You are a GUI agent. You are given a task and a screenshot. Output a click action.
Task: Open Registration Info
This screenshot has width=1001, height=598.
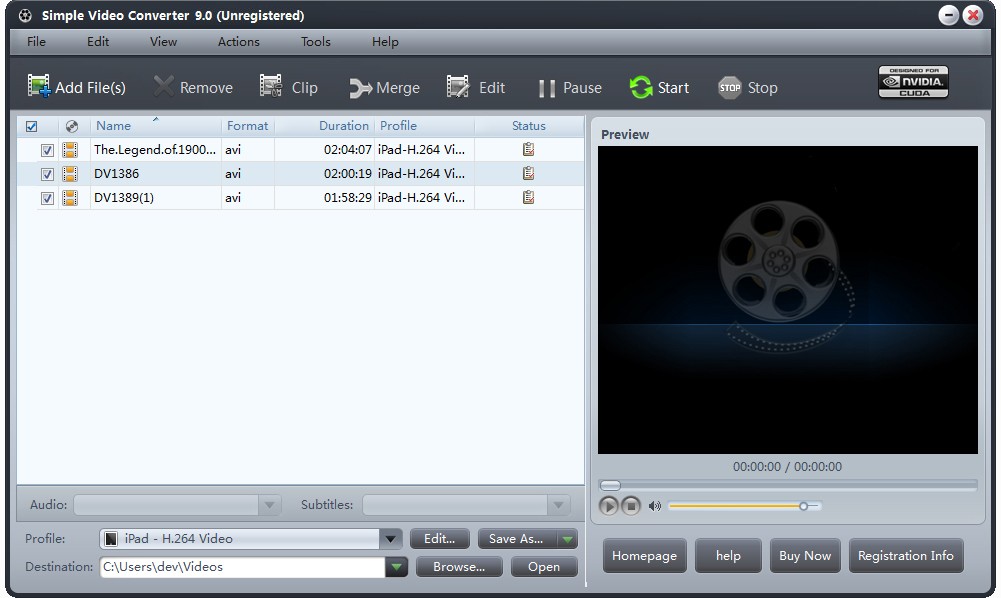point(906,556)
